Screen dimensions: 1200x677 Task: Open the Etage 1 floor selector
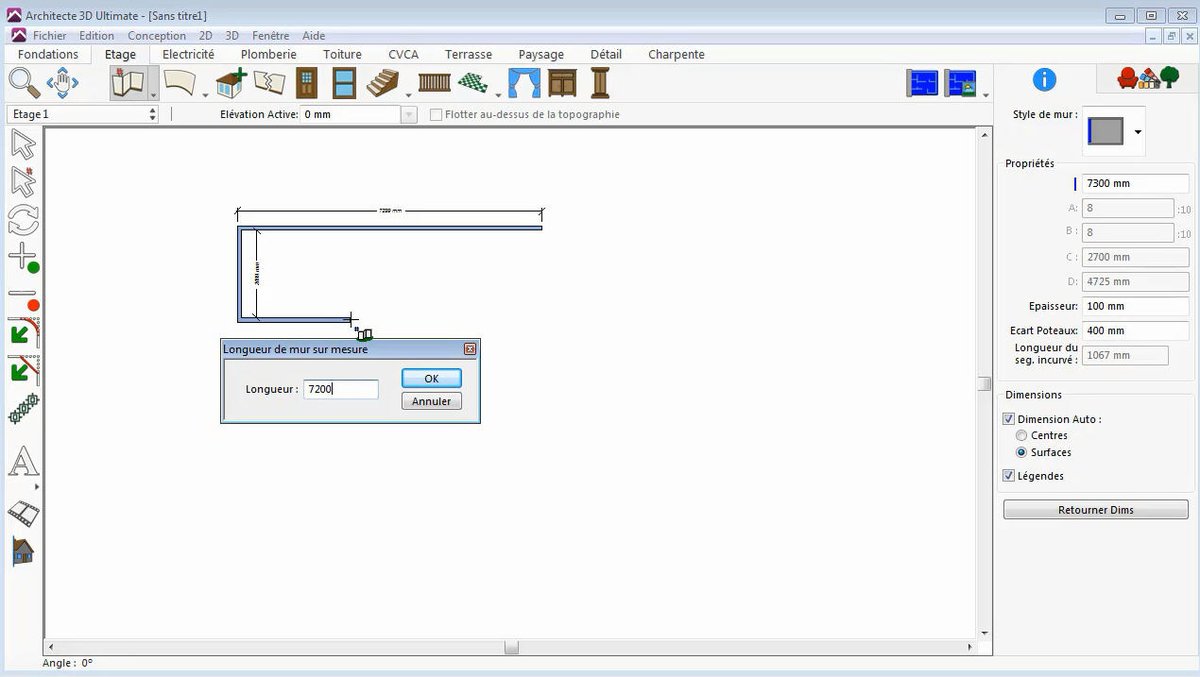point(83,114)
